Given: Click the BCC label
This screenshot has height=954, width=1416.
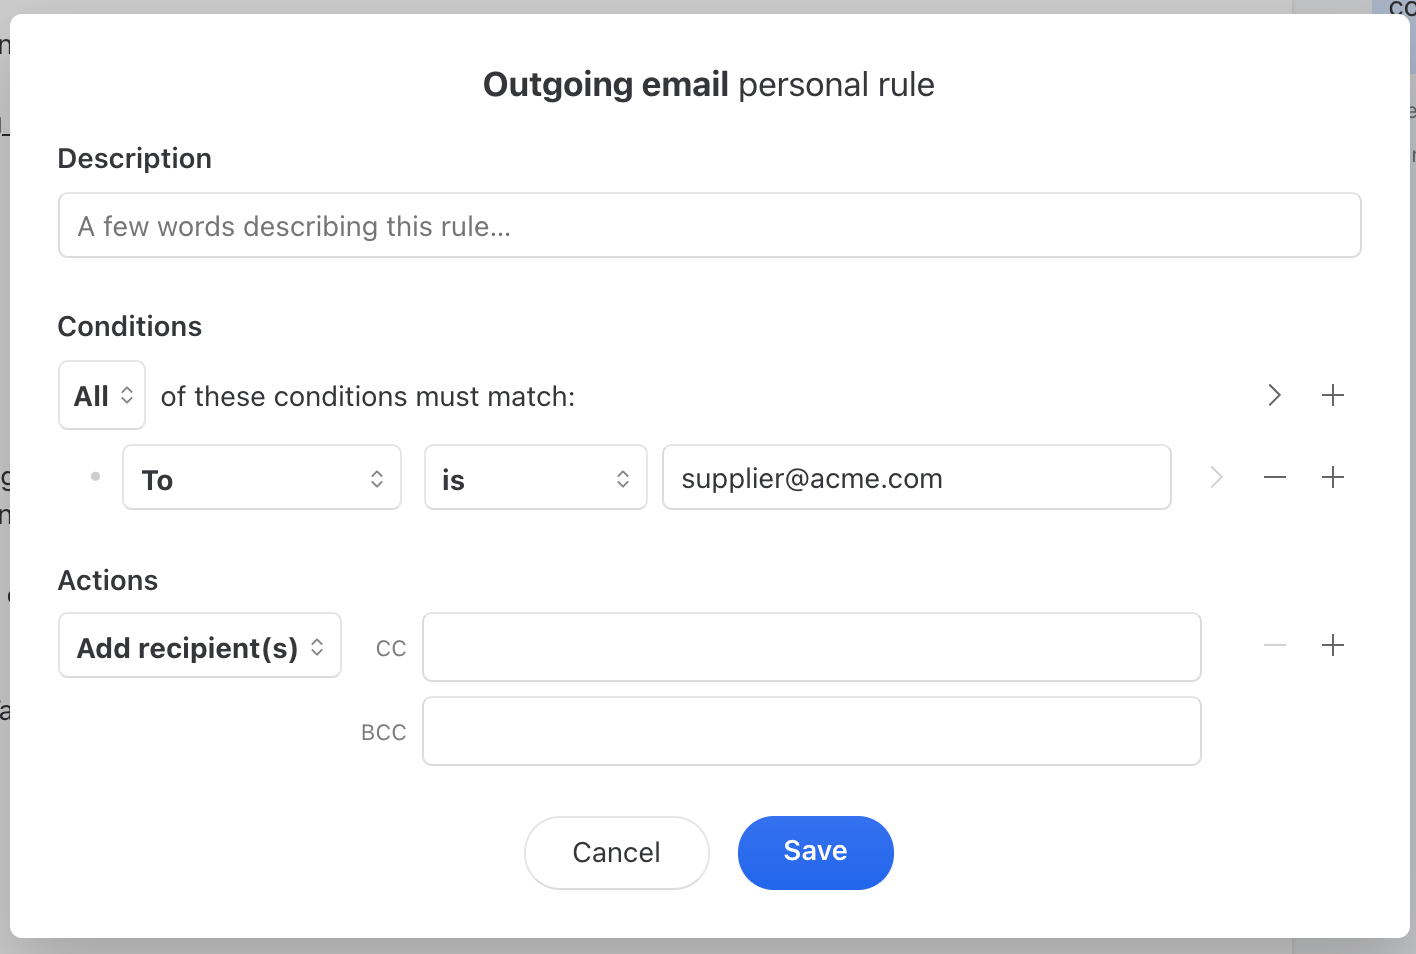Looking at the screenshot, I should 383,733.
